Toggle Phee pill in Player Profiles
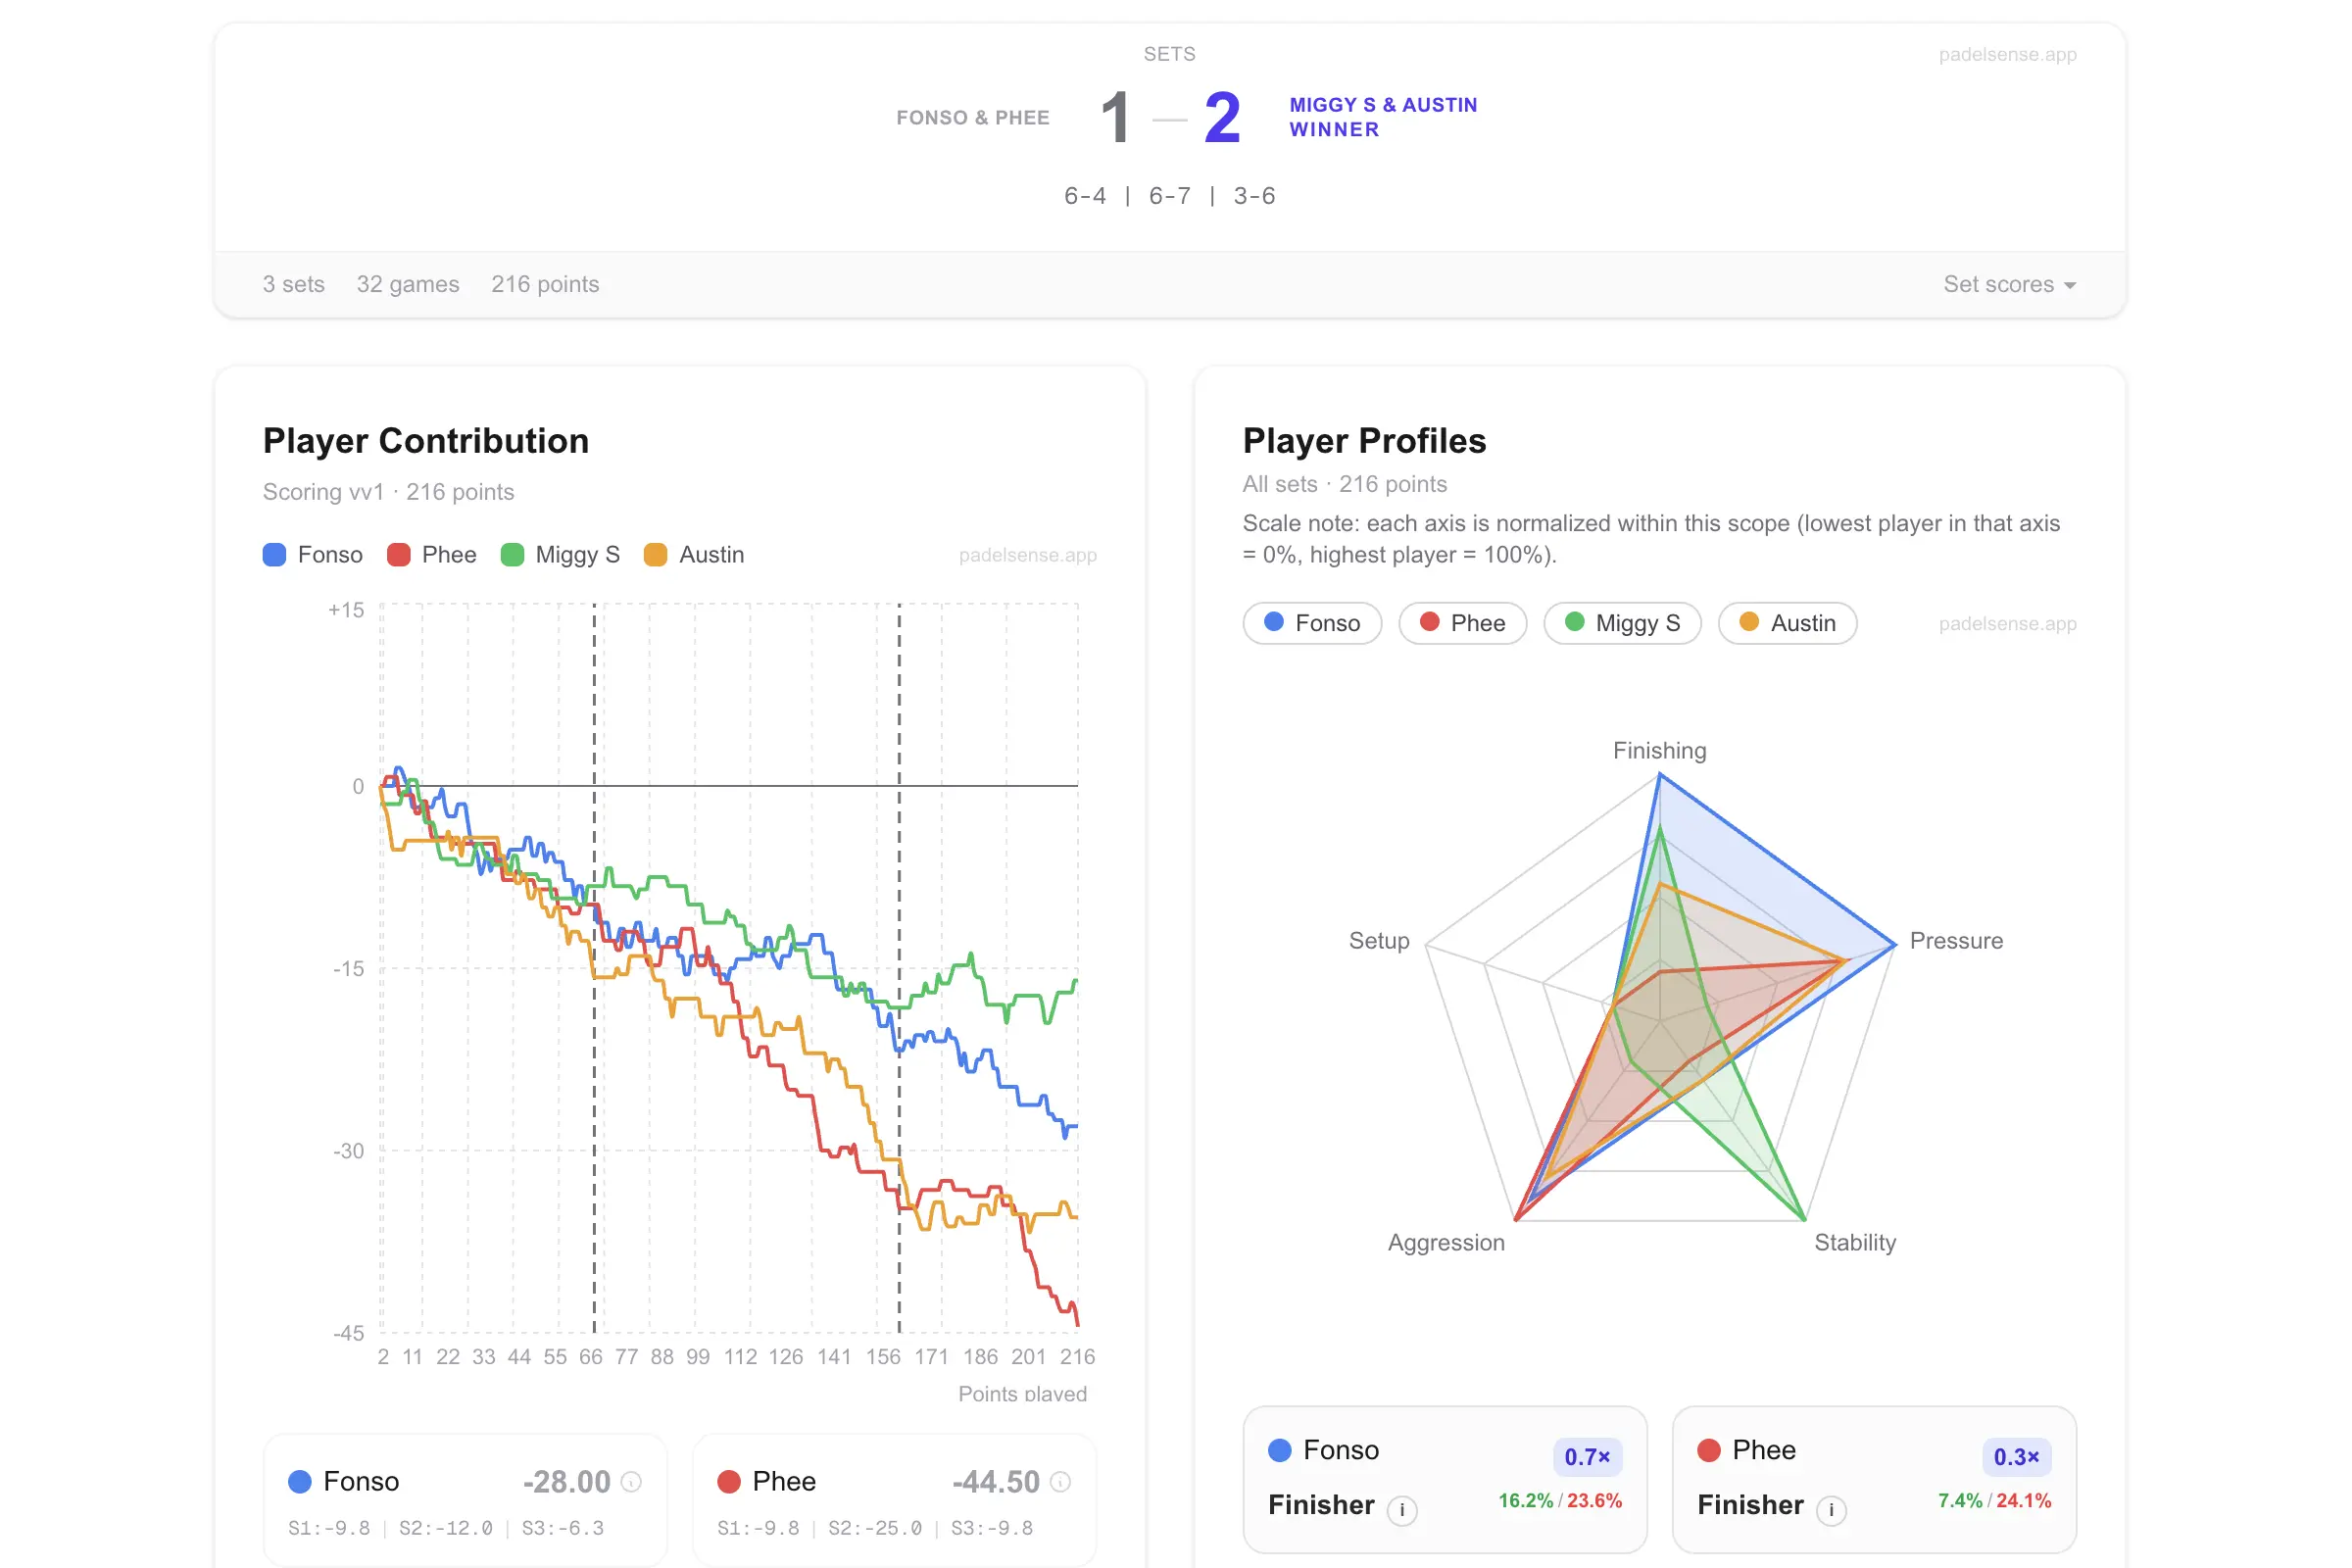 click(1462, 623)
